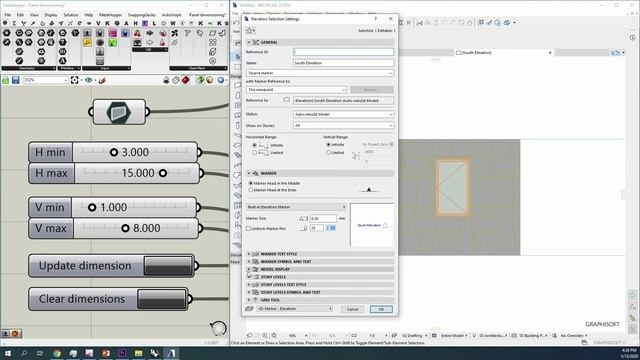Open The viewpoint dropdown
Image resolution: width=640 pixels, height=360 pixels.
(296, 89)
